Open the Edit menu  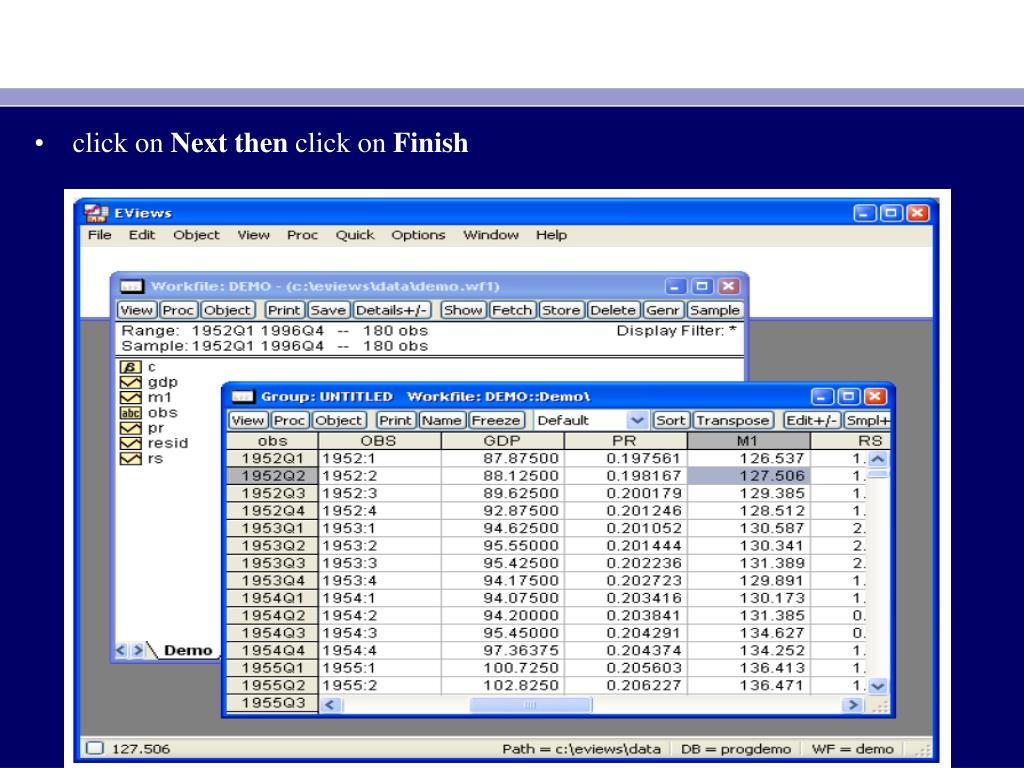(142, 235)
